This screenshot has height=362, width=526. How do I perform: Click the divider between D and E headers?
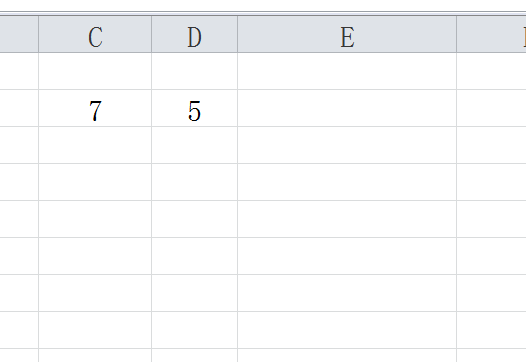(x=238, y=34)
